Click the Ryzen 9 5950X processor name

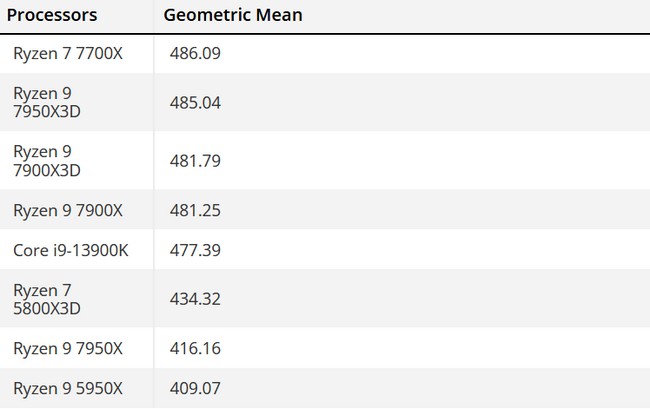(68, 389)
